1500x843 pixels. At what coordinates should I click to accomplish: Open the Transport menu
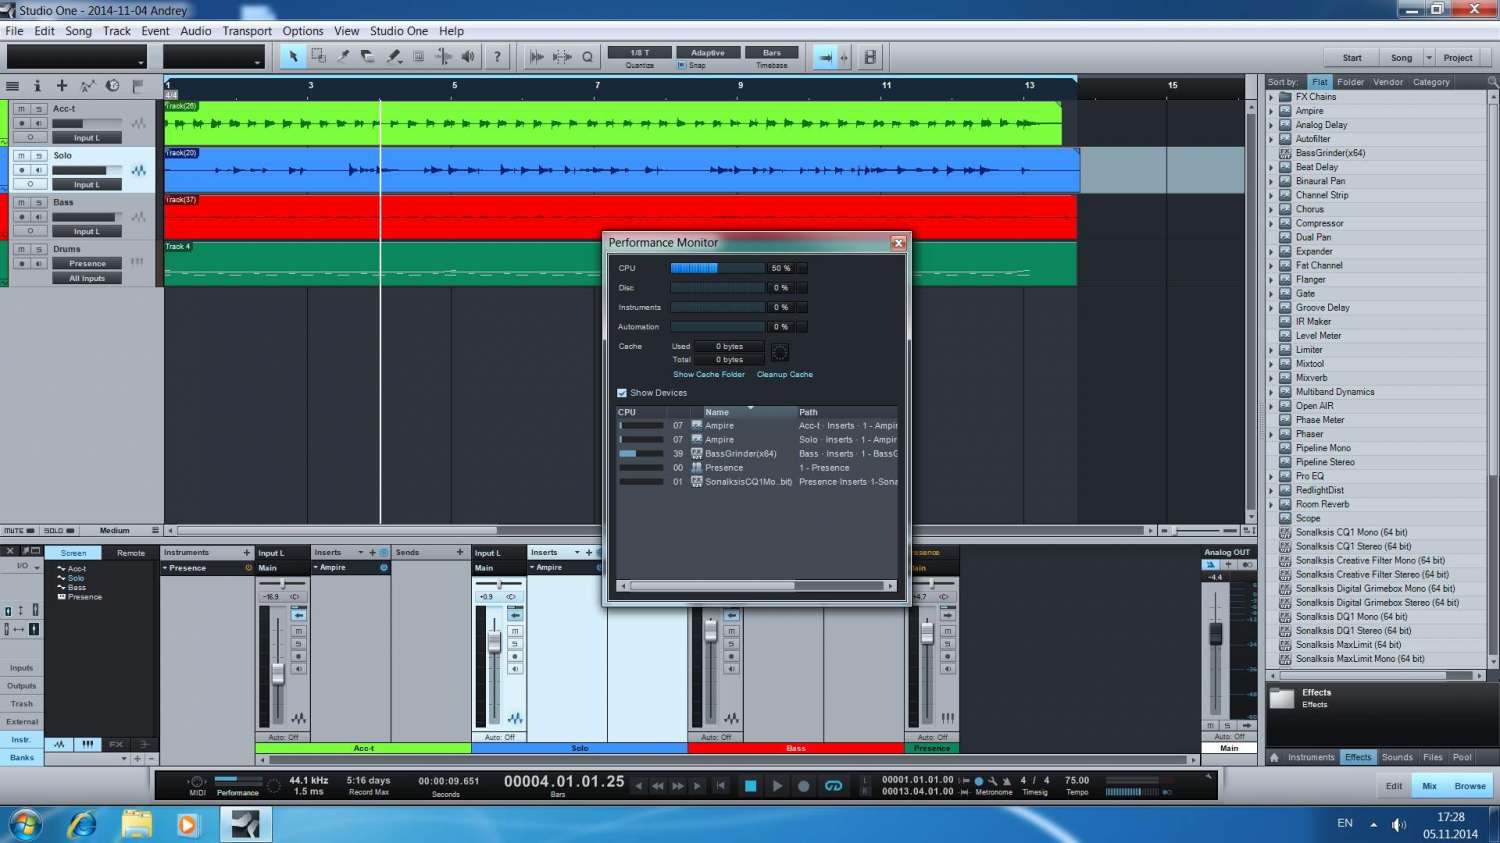[247, 31]
